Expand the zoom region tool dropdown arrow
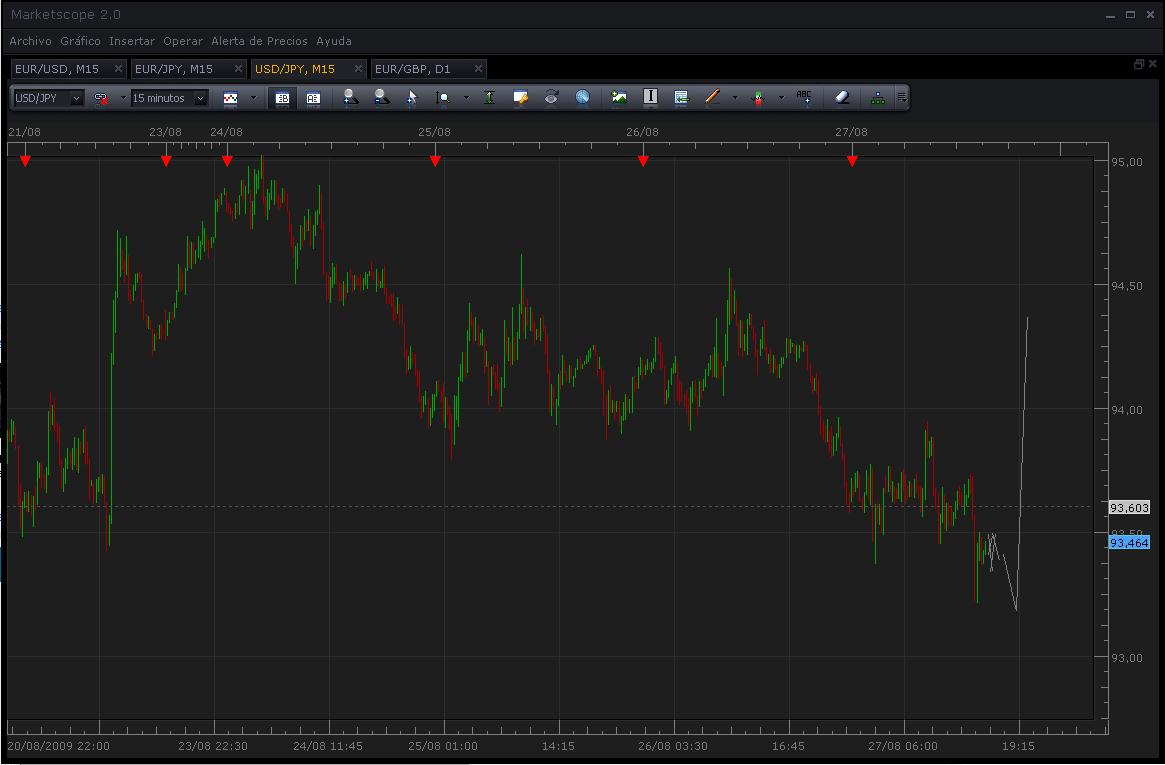The height and width of the screenshot is (765, 1165). [466, 98]
